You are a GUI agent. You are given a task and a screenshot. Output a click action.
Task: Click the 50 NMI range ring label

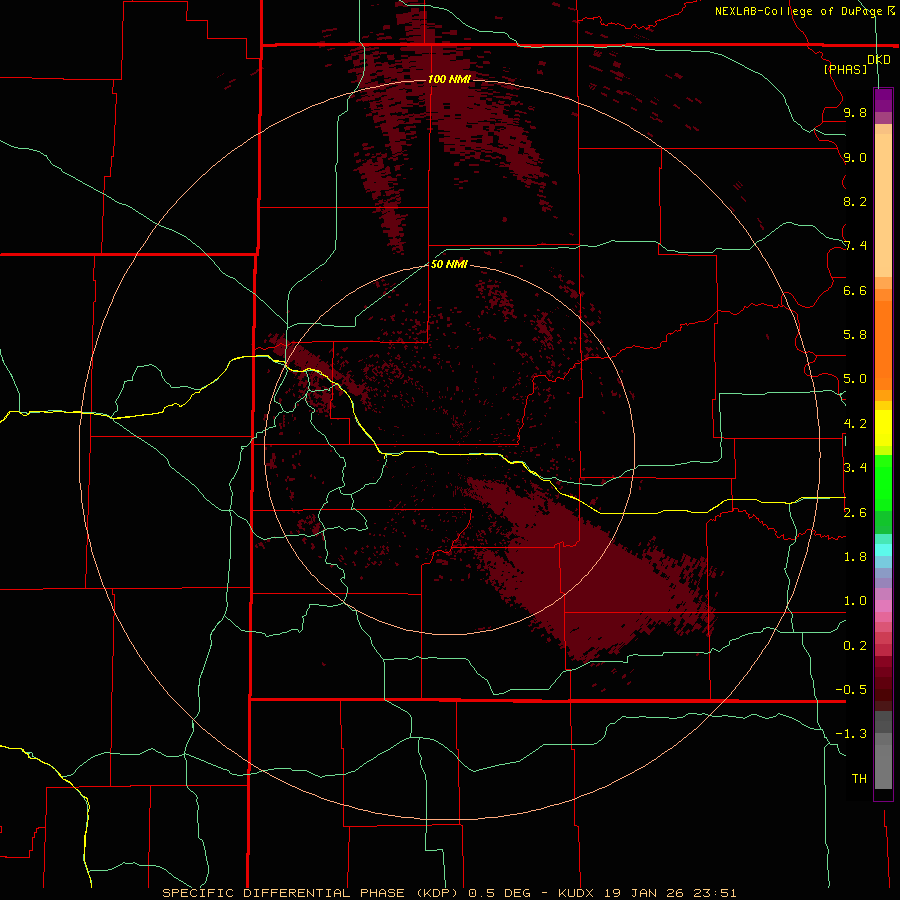[x=449, y=264]
